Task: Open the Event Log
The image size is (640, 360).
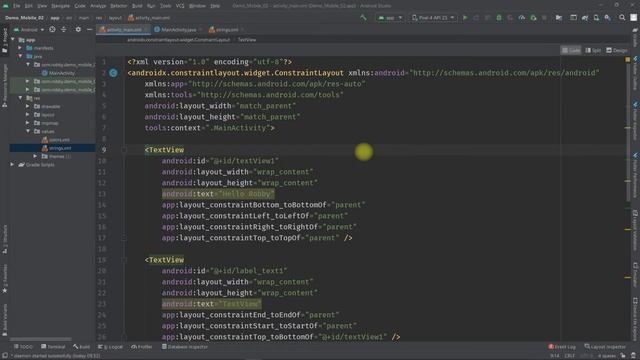Action: [x=562, y=347]
